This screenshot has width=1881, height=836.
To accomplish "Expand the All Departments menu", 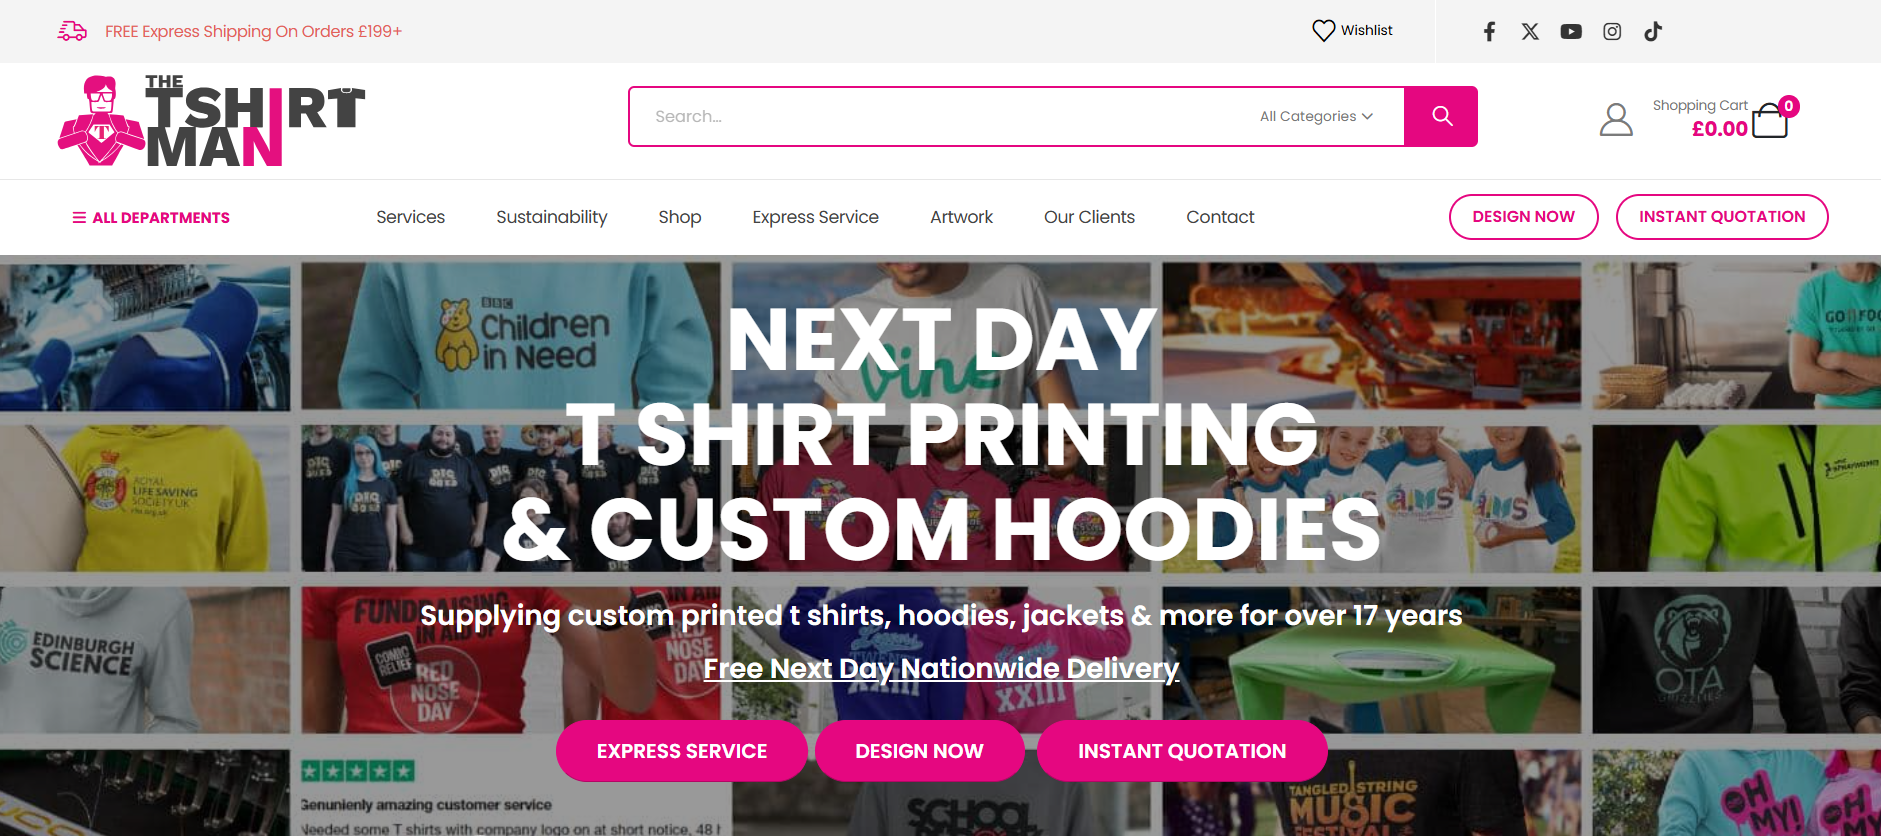I will [151, 217].
